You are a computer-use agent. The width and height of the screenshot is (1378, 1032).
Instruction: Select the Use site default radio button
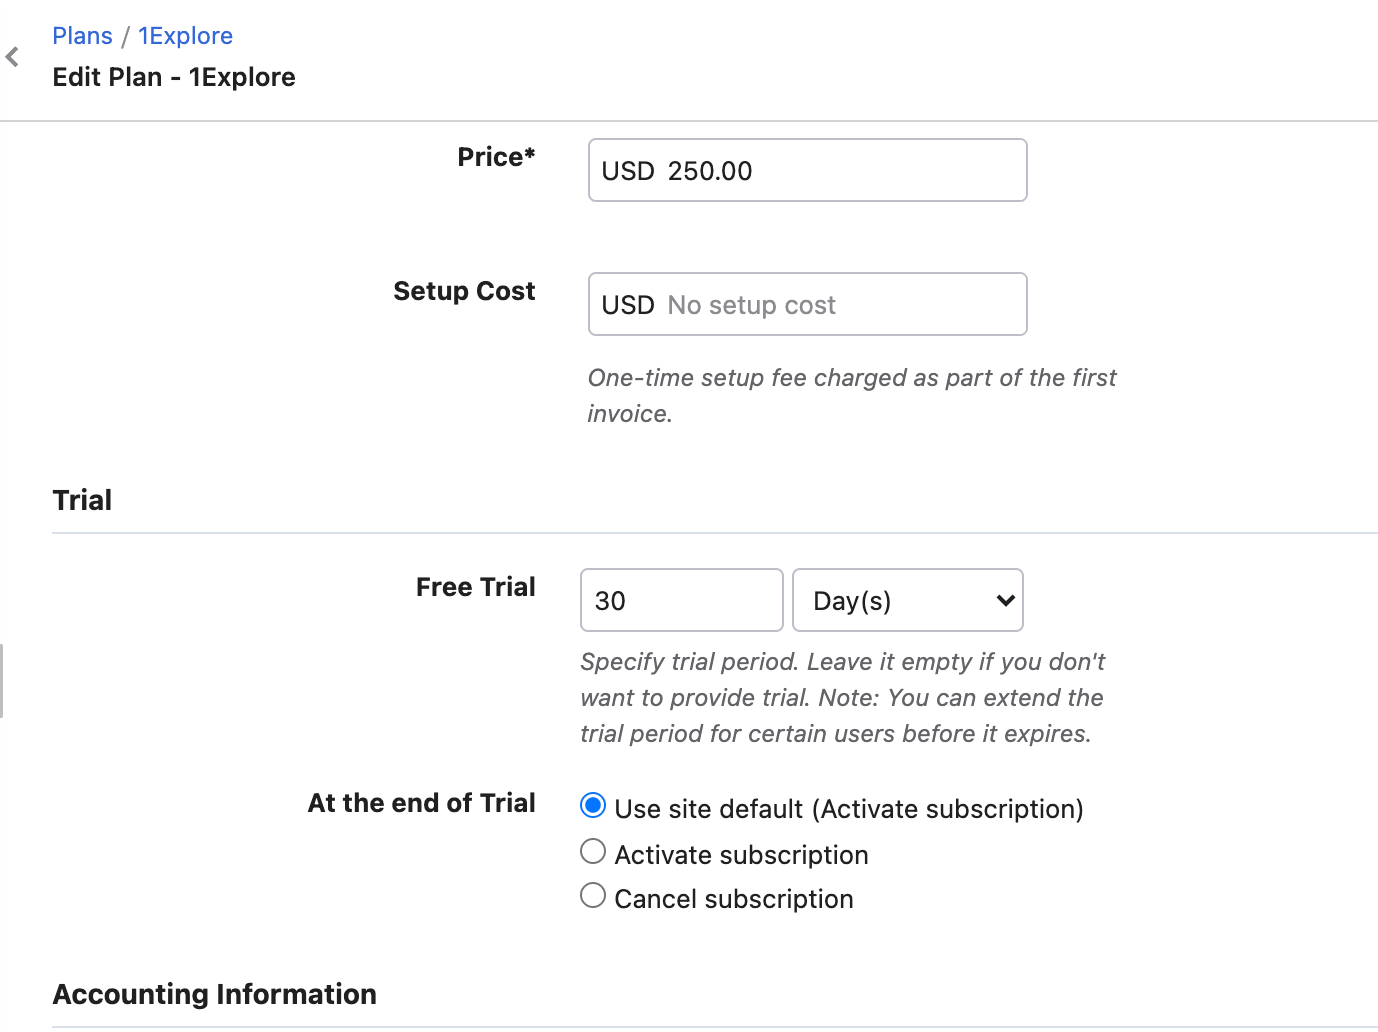pos(593,806)
